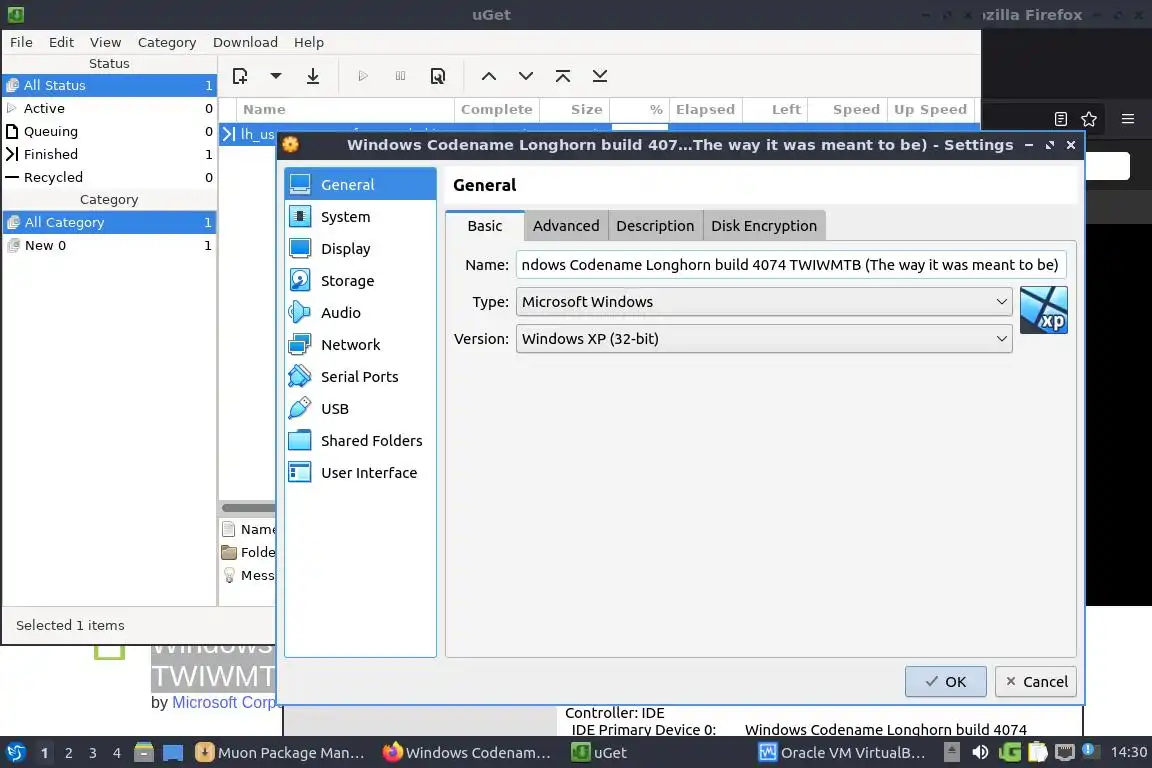The height and width of the screenshot is (768, 1152).
Task: Open the Shared Folders settings page
Action: pyautogui.click(x=360, y=440)
